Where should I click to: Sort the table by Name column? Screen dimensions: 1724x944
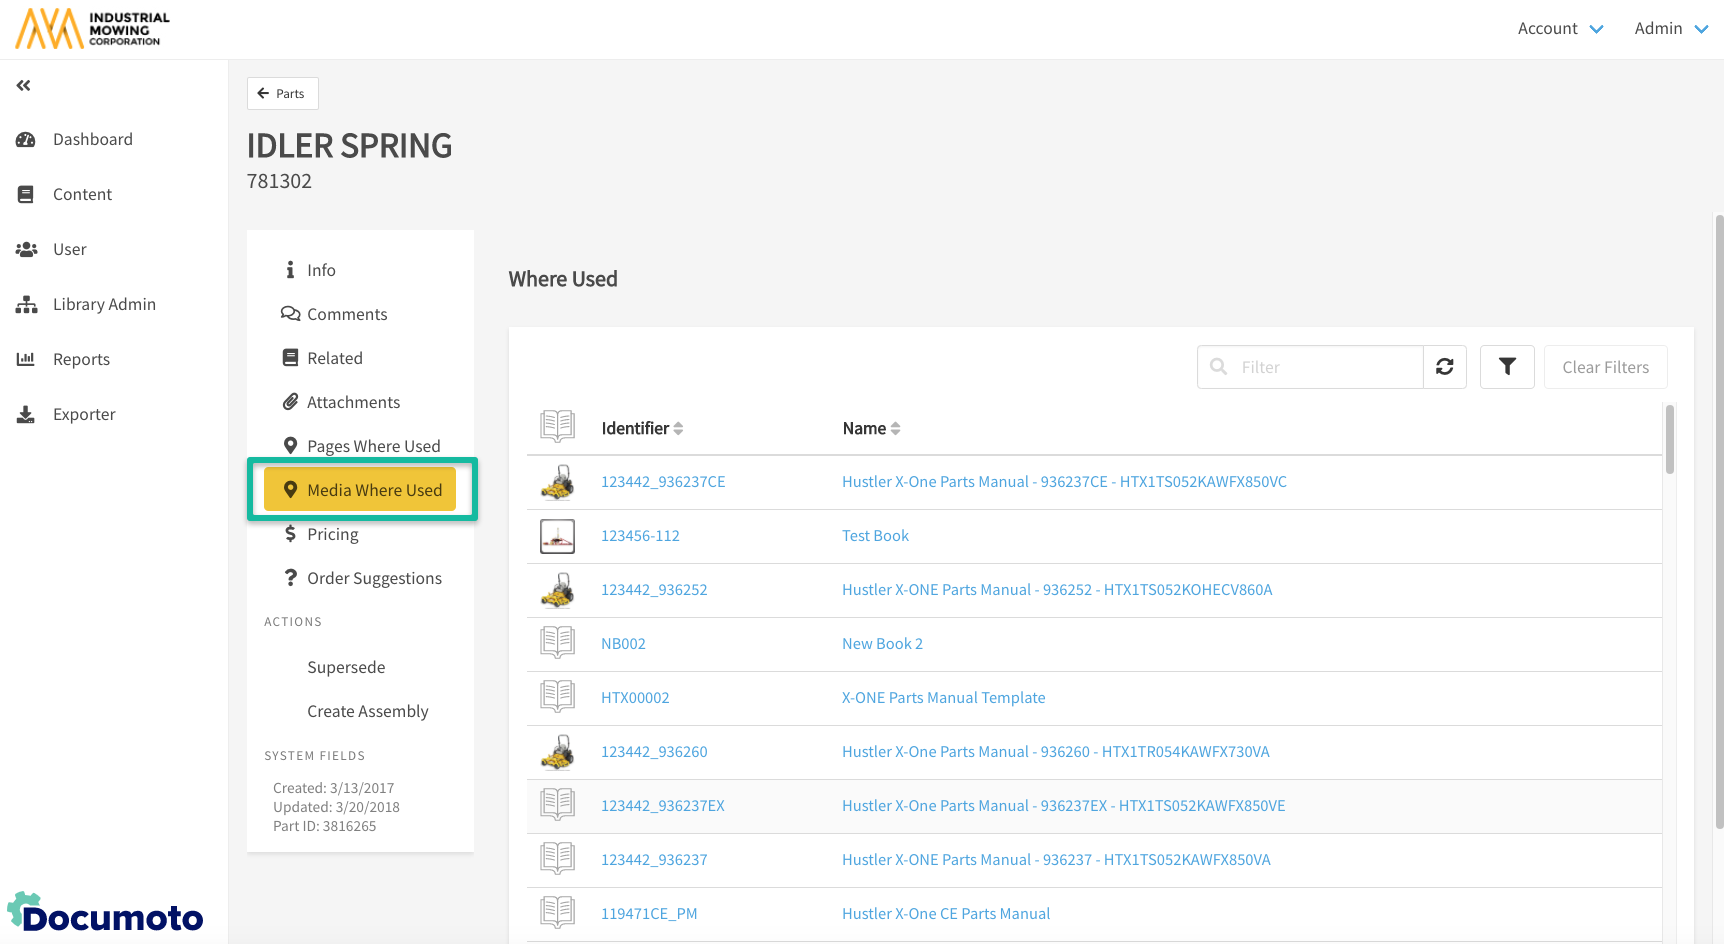click(x=870, y=428)
